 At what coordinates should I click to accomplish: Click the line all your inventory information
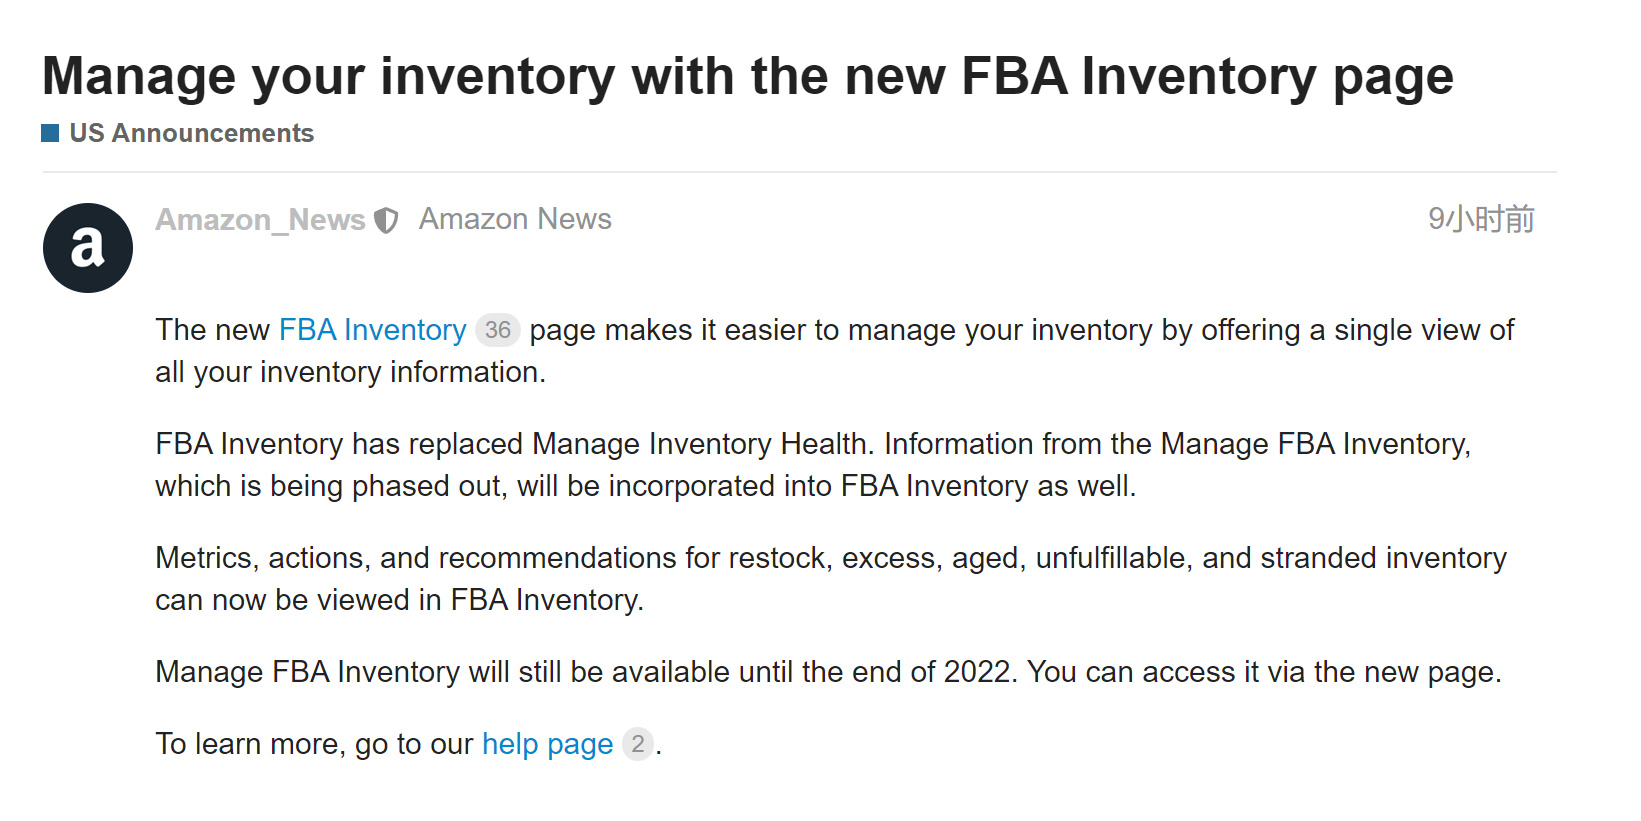pos(350,372)
